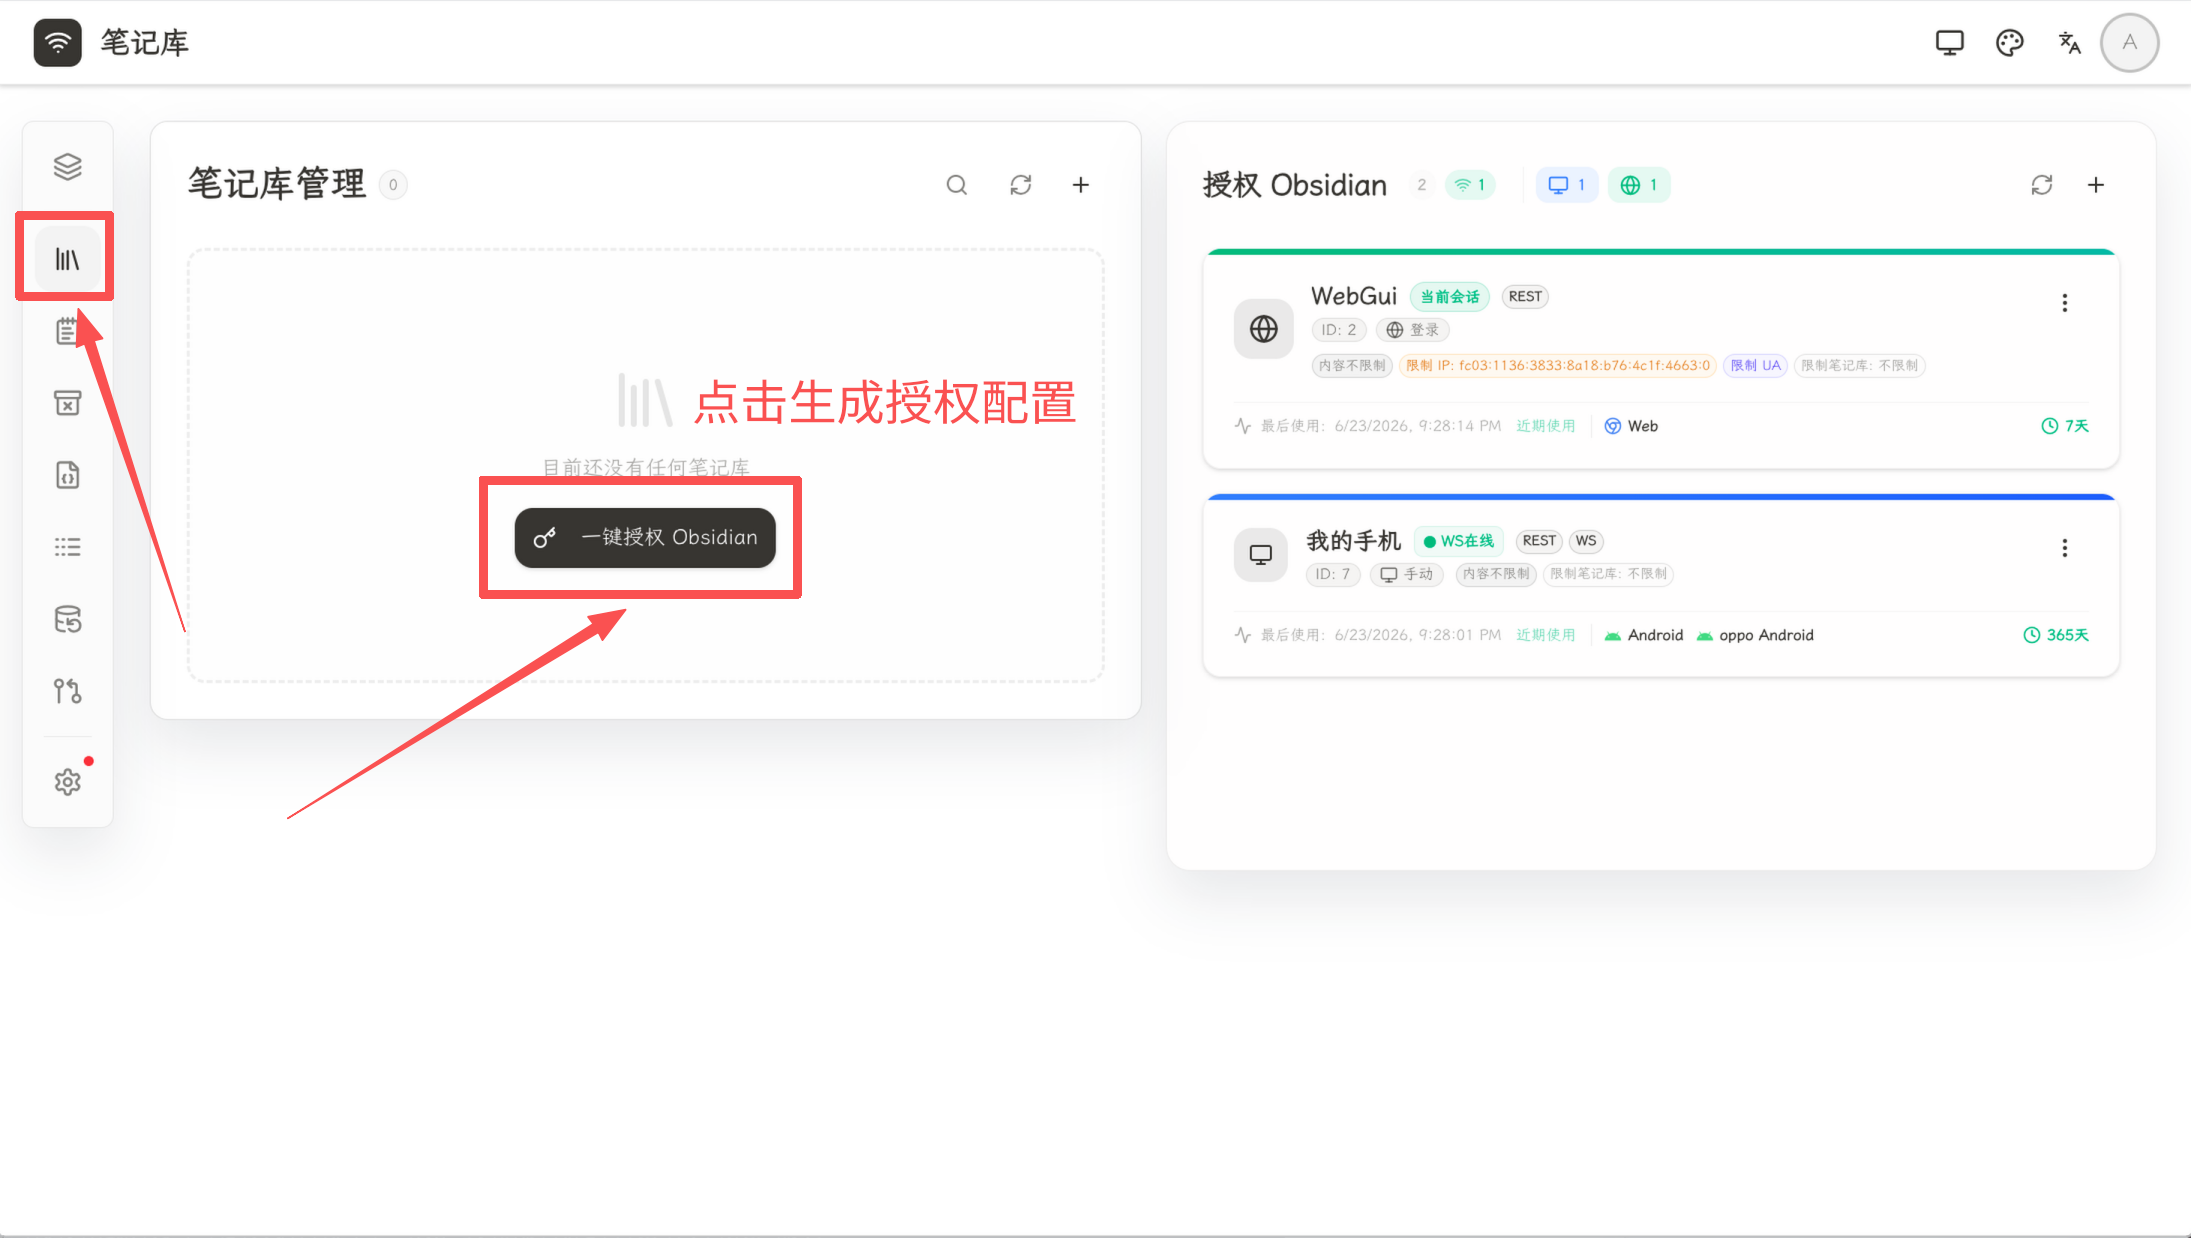Screen dimensions: 2191x1238
Task: Click the 手动 tag on 我的手机
Action: point(1407,574)
